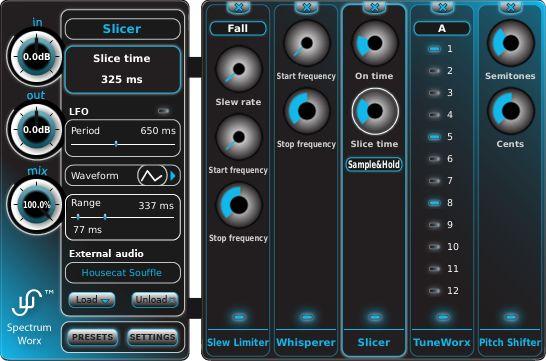The height and width of the screenshot is (361, 546).
Task: Open the PRESETS panel
Action: (x=92, y=337)
